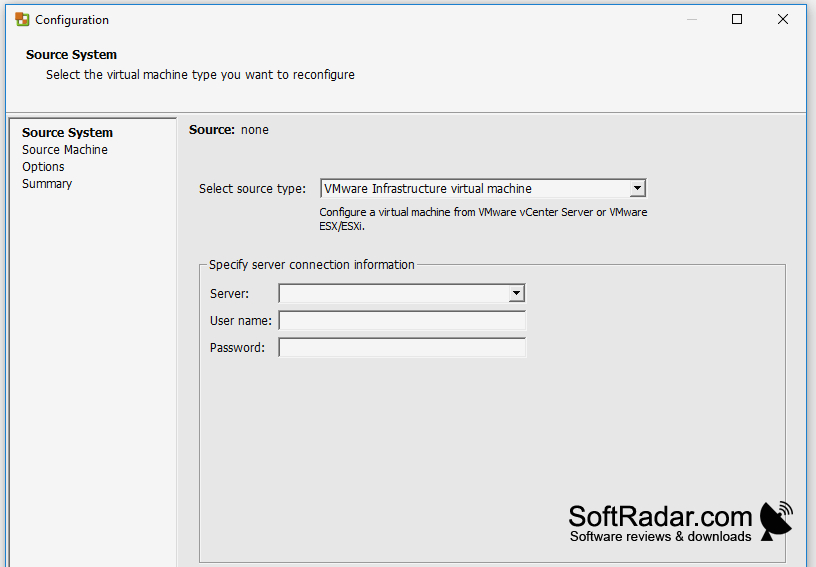
Task: Open the Summary step in sidebar
Action: click(x=47, y=184)
